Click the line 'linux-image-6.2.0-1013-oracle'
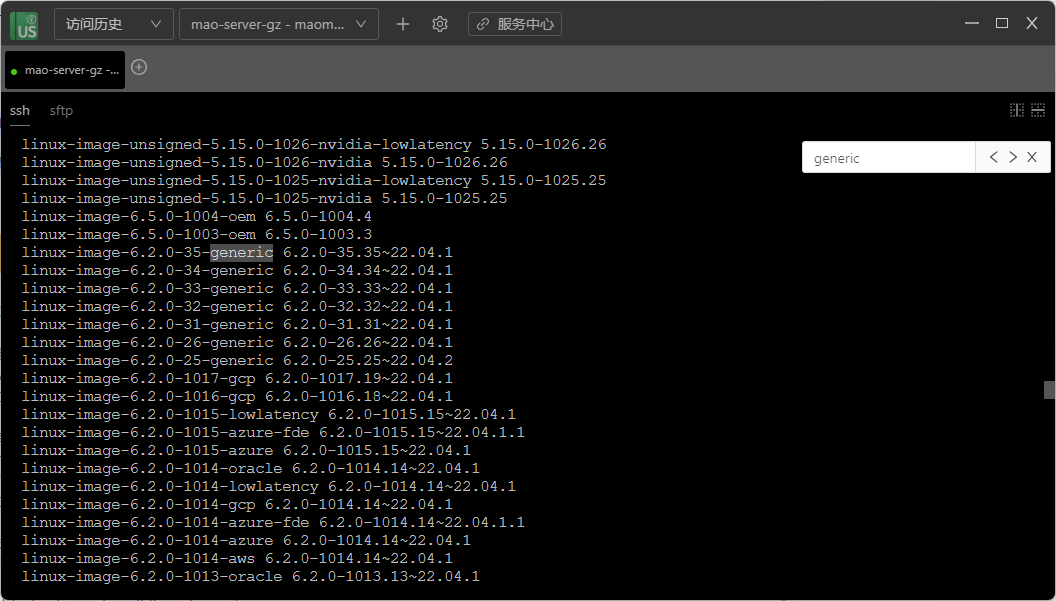 (251, 577)
